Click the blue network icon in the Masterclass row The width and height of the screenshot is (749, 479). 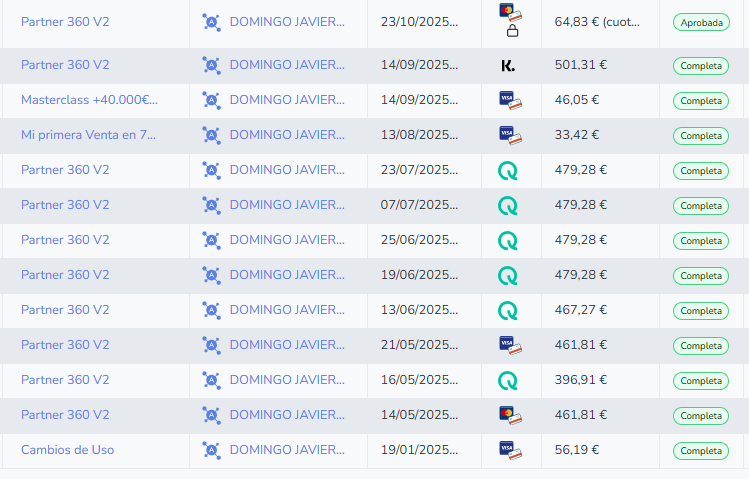coord(211,100)
